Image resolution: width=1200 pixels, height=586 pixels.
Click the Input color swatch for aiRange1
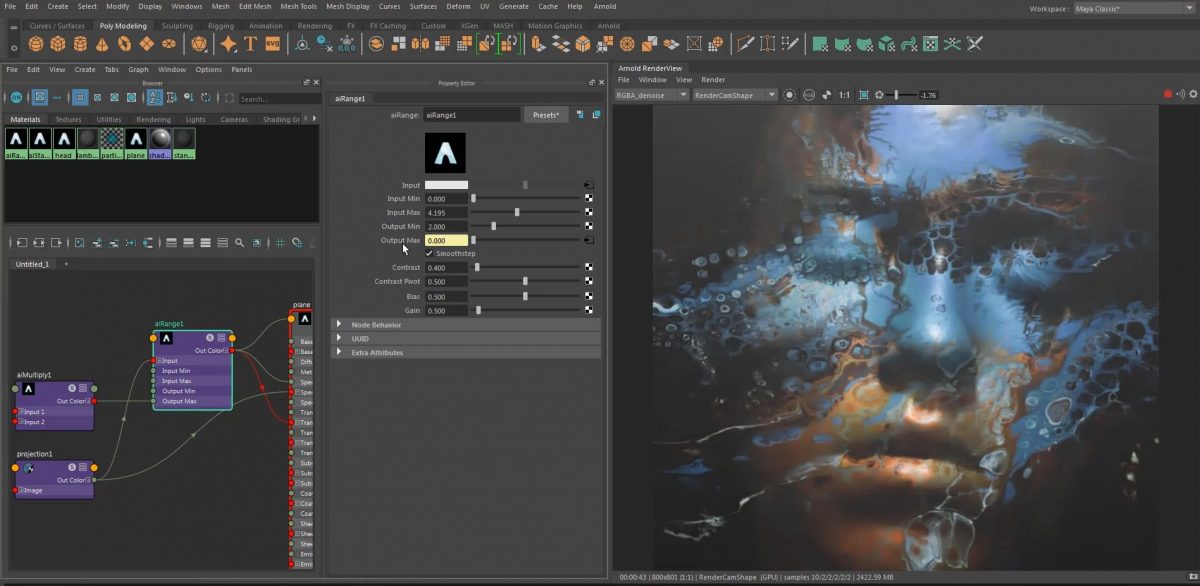446,185
